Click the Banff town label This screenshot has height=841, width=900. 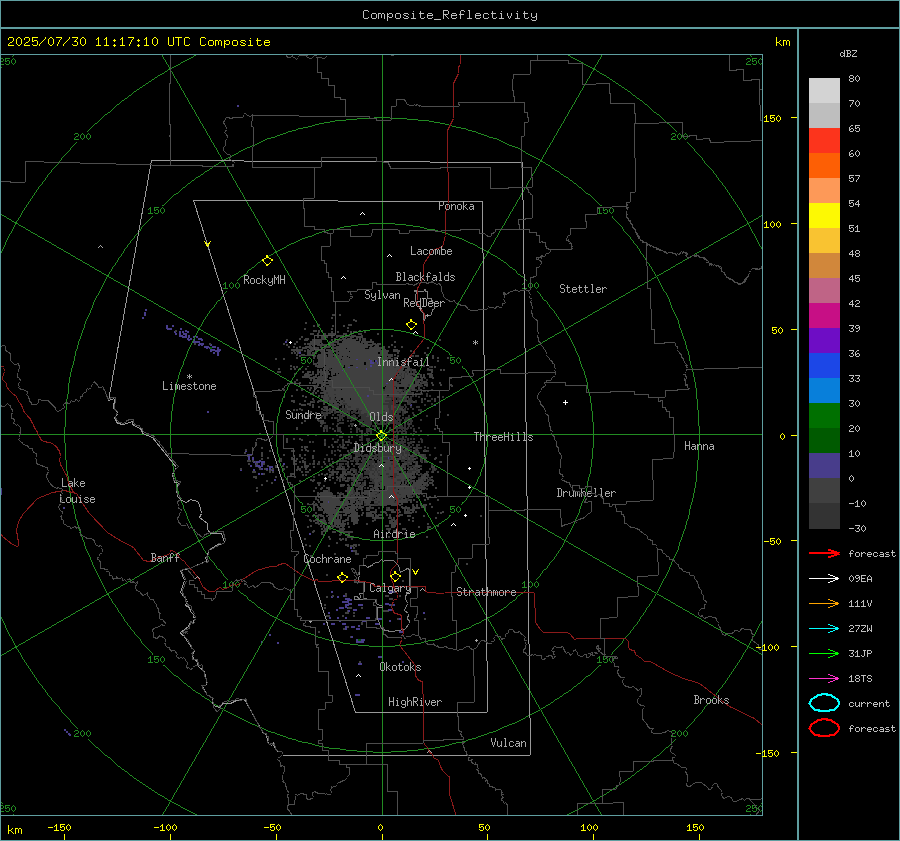coord(165,558)
